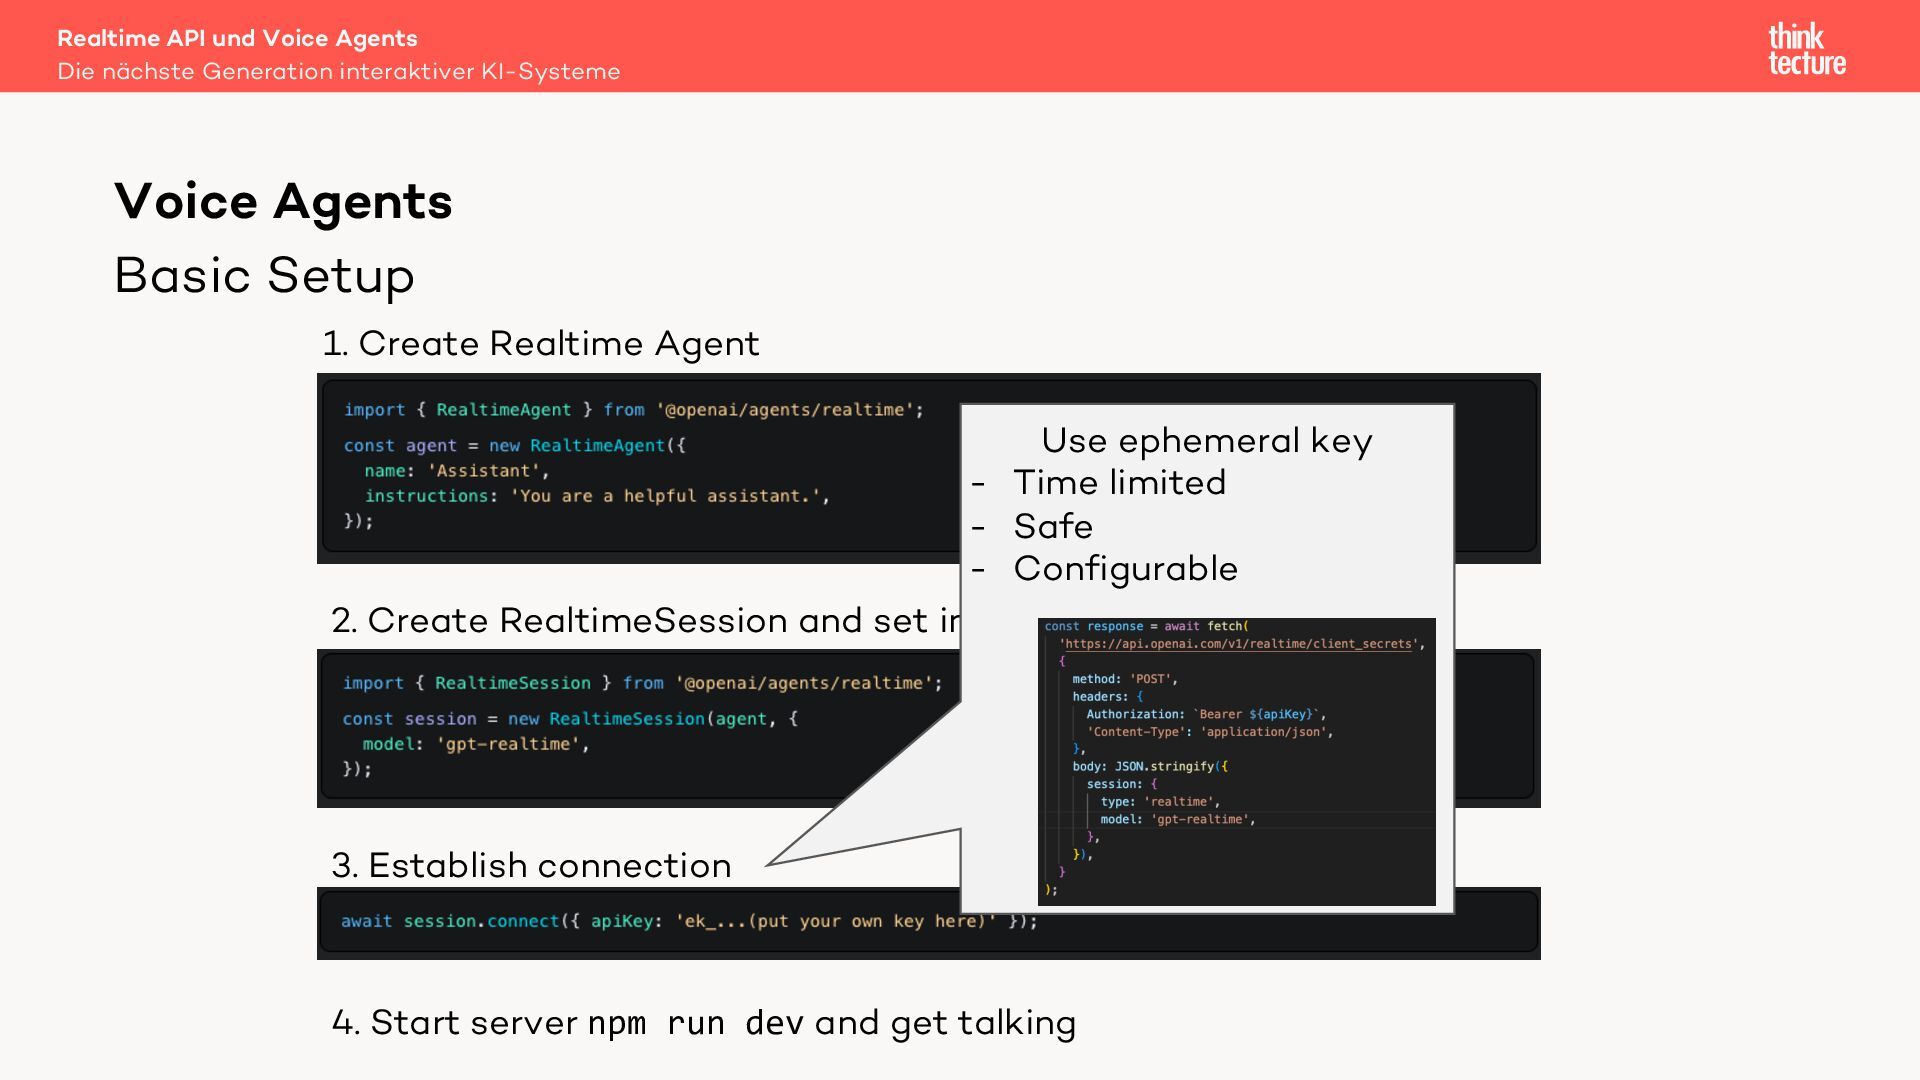Click the '3. Establish connection' heading
Screen dimensions: 1920x1080
click(x=531, y=865)
